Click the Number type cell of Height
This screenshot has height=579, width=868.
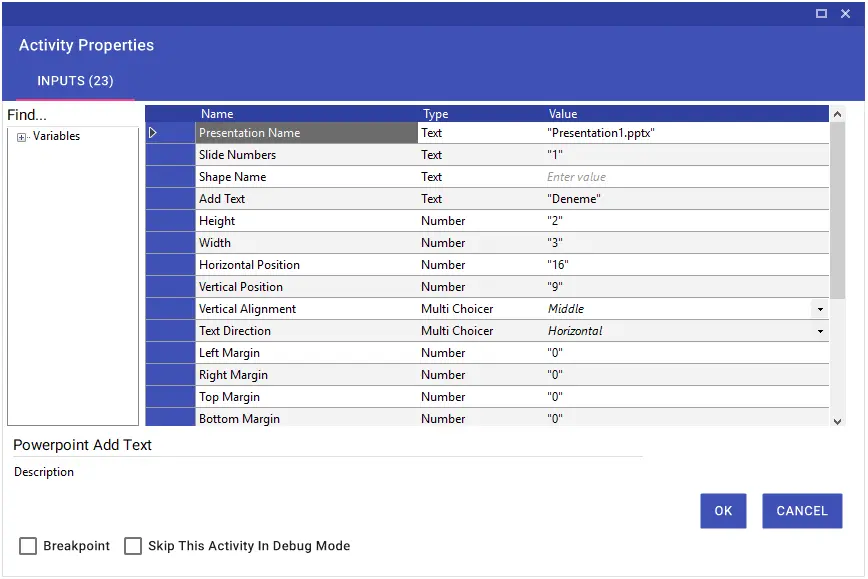click(481, 221)
